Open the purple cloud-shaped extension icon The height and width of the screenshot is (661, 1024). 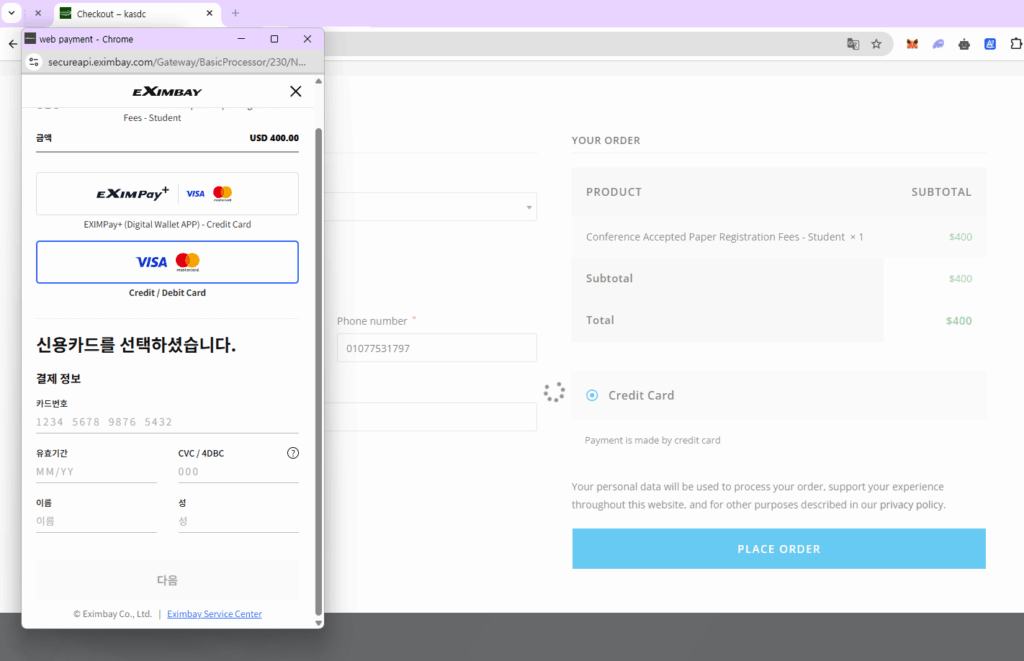pos(938,44)
